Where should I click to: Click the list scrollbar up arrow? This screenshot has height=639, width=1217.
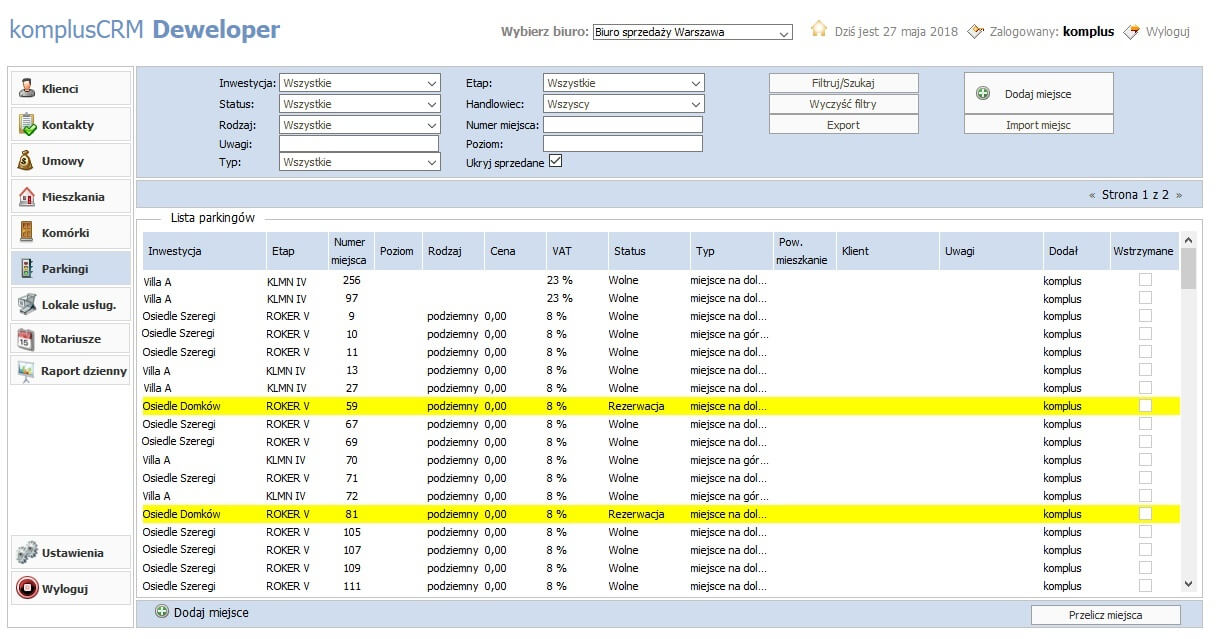tap(1188, 240)
